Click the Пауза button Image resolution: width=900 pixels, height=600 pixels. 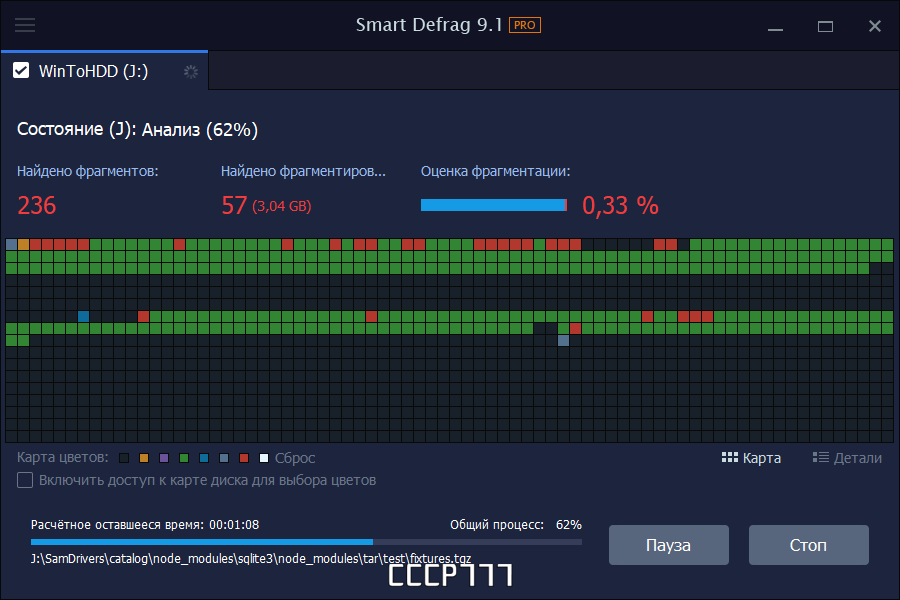(669, 545)
